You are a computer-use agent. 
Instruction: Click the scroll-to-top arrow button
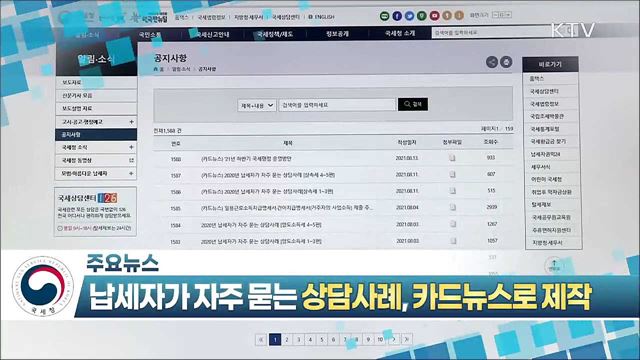(554, 264)
